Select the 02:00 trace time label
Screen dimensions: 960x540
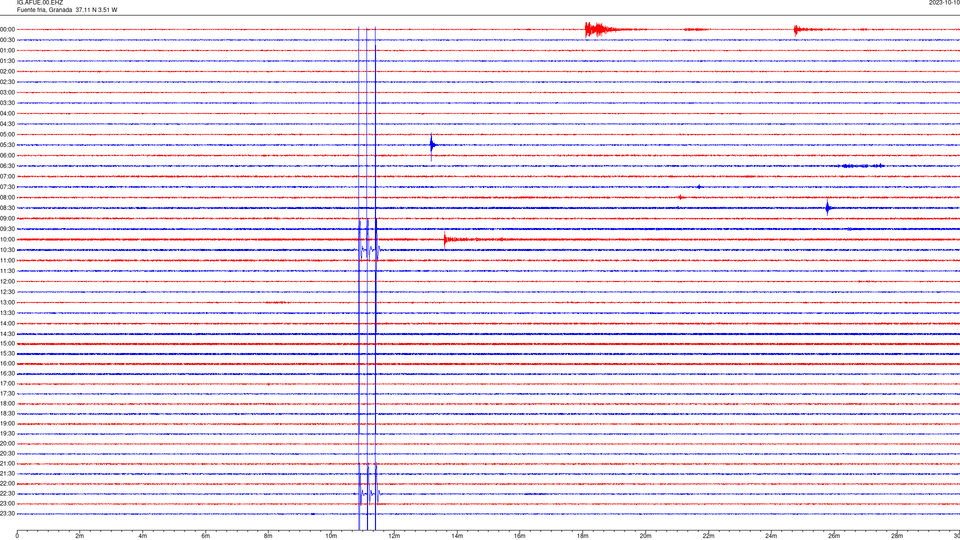tap(7, 72)
